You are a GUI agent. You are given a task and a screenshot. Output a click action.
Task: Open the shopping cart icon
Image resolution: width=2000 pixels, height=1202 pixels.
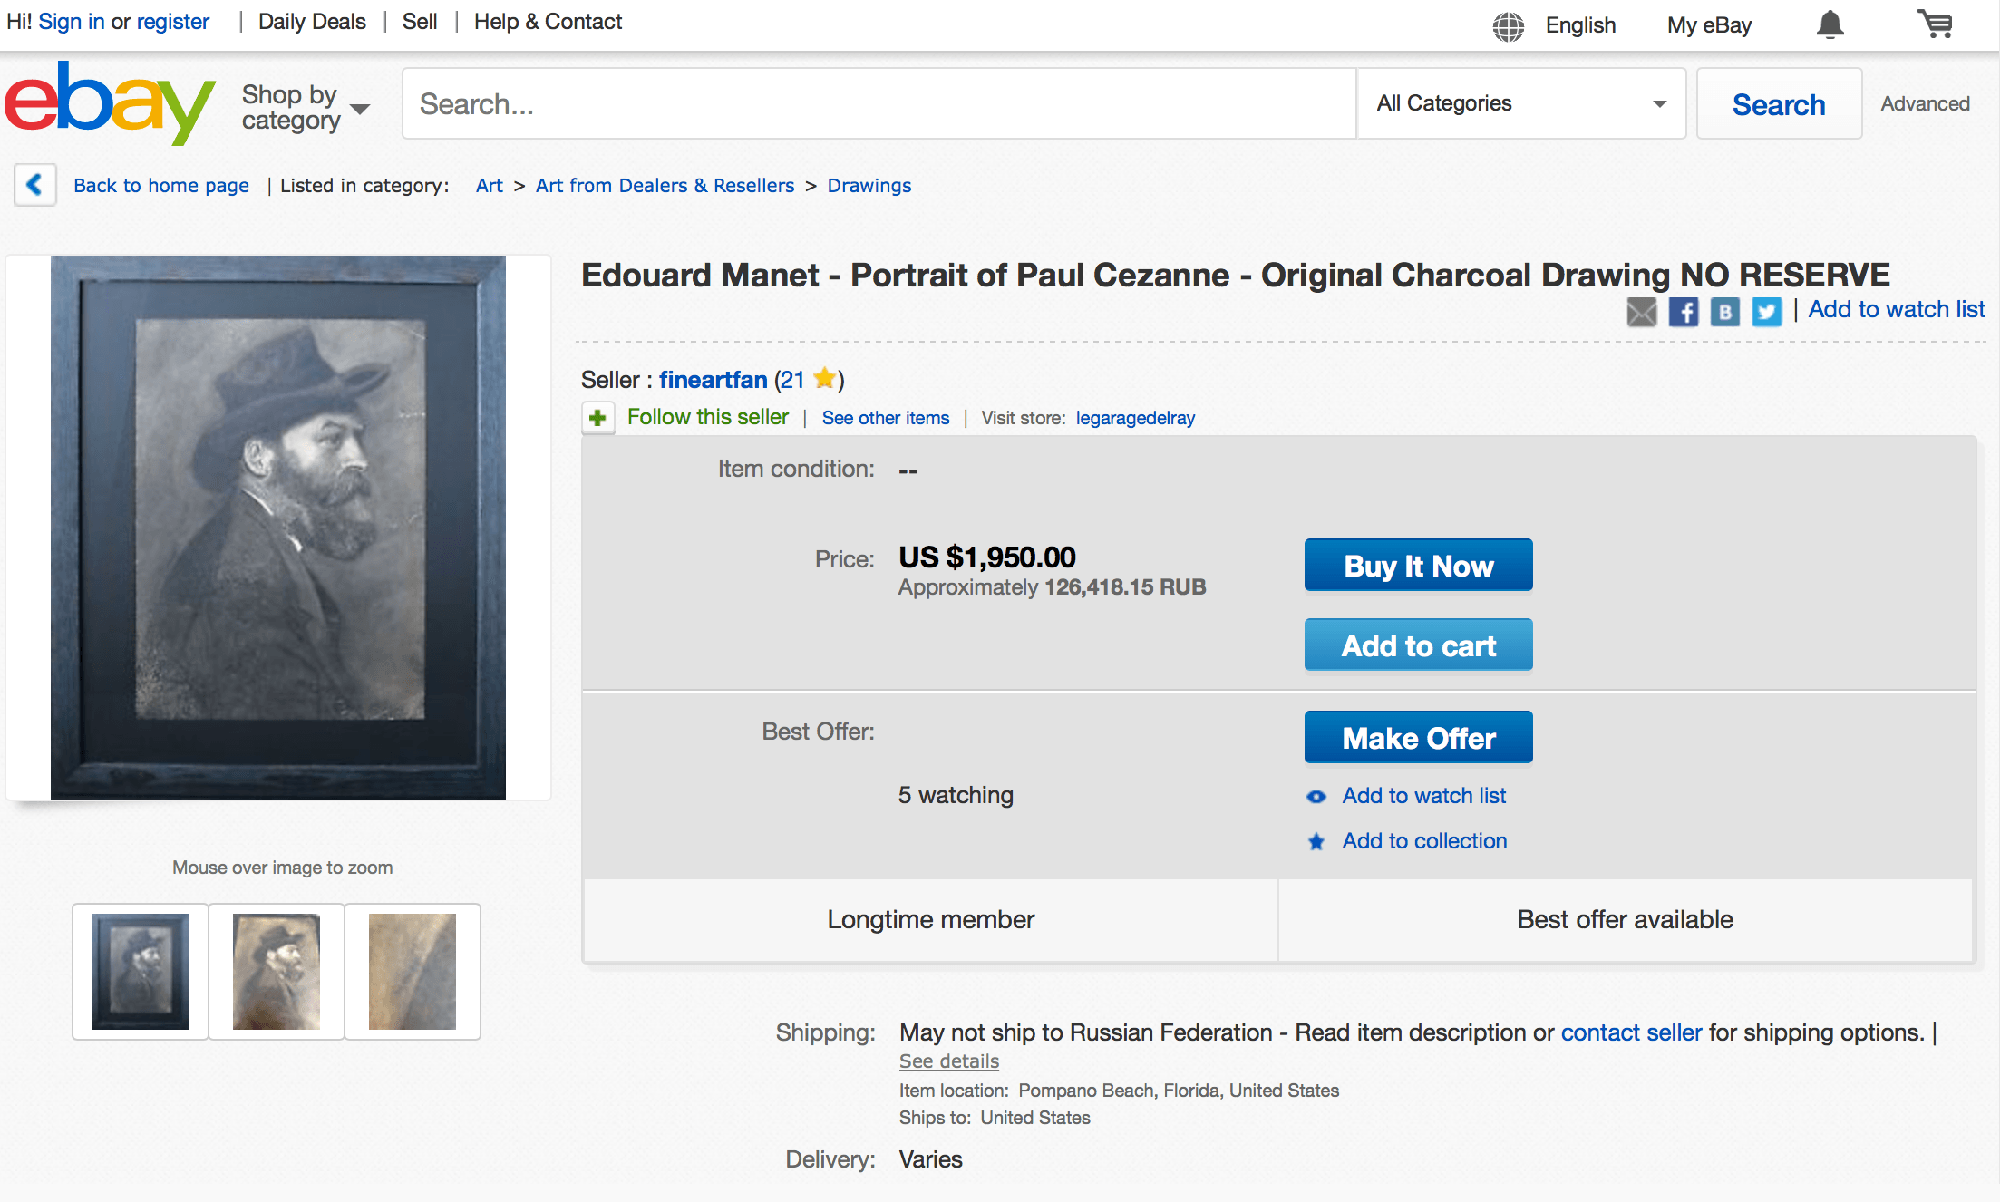coord(1935,24)
